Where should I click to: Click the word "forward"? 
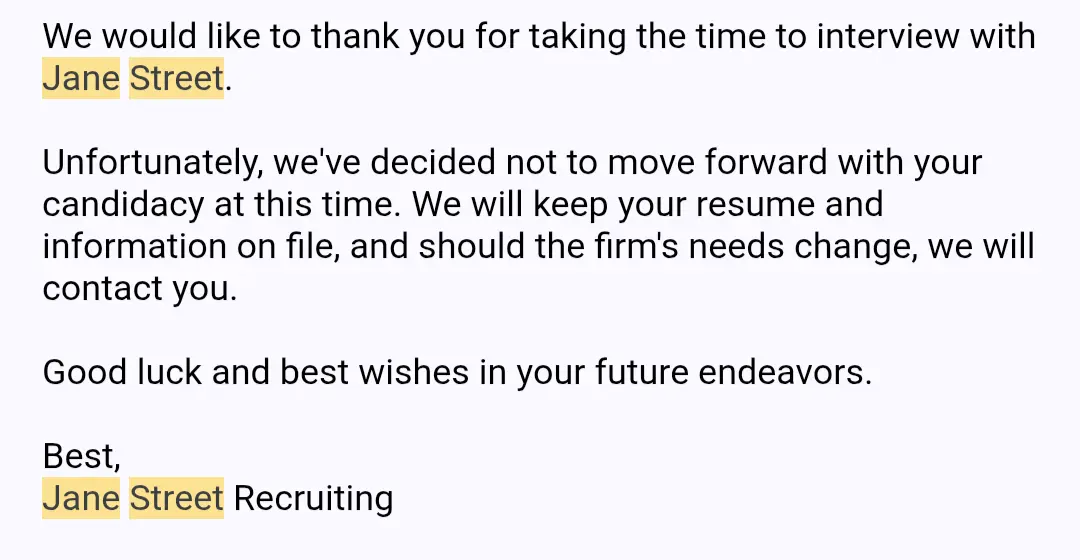[766, 163]
